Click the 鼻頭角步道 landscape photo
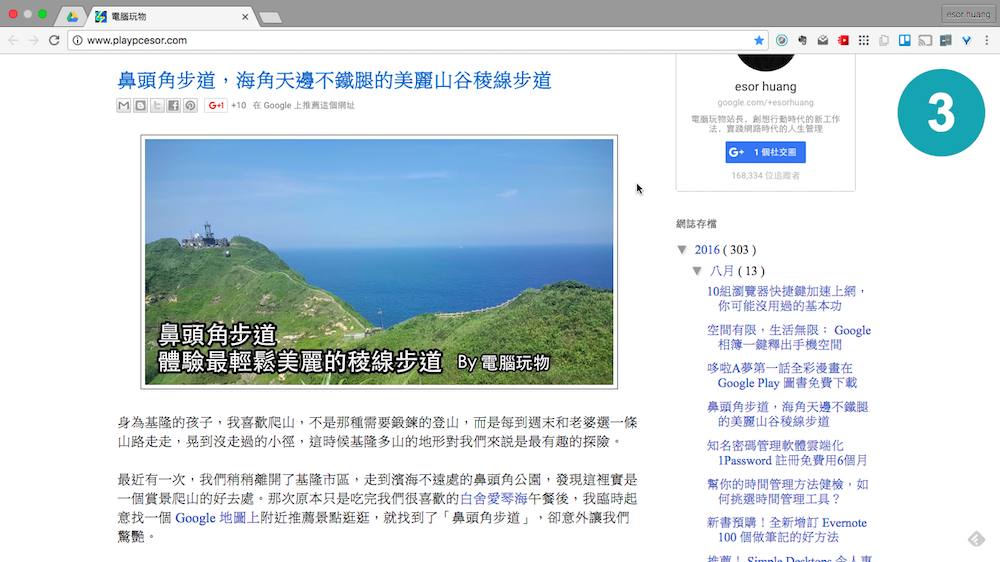 coord(379,262)
